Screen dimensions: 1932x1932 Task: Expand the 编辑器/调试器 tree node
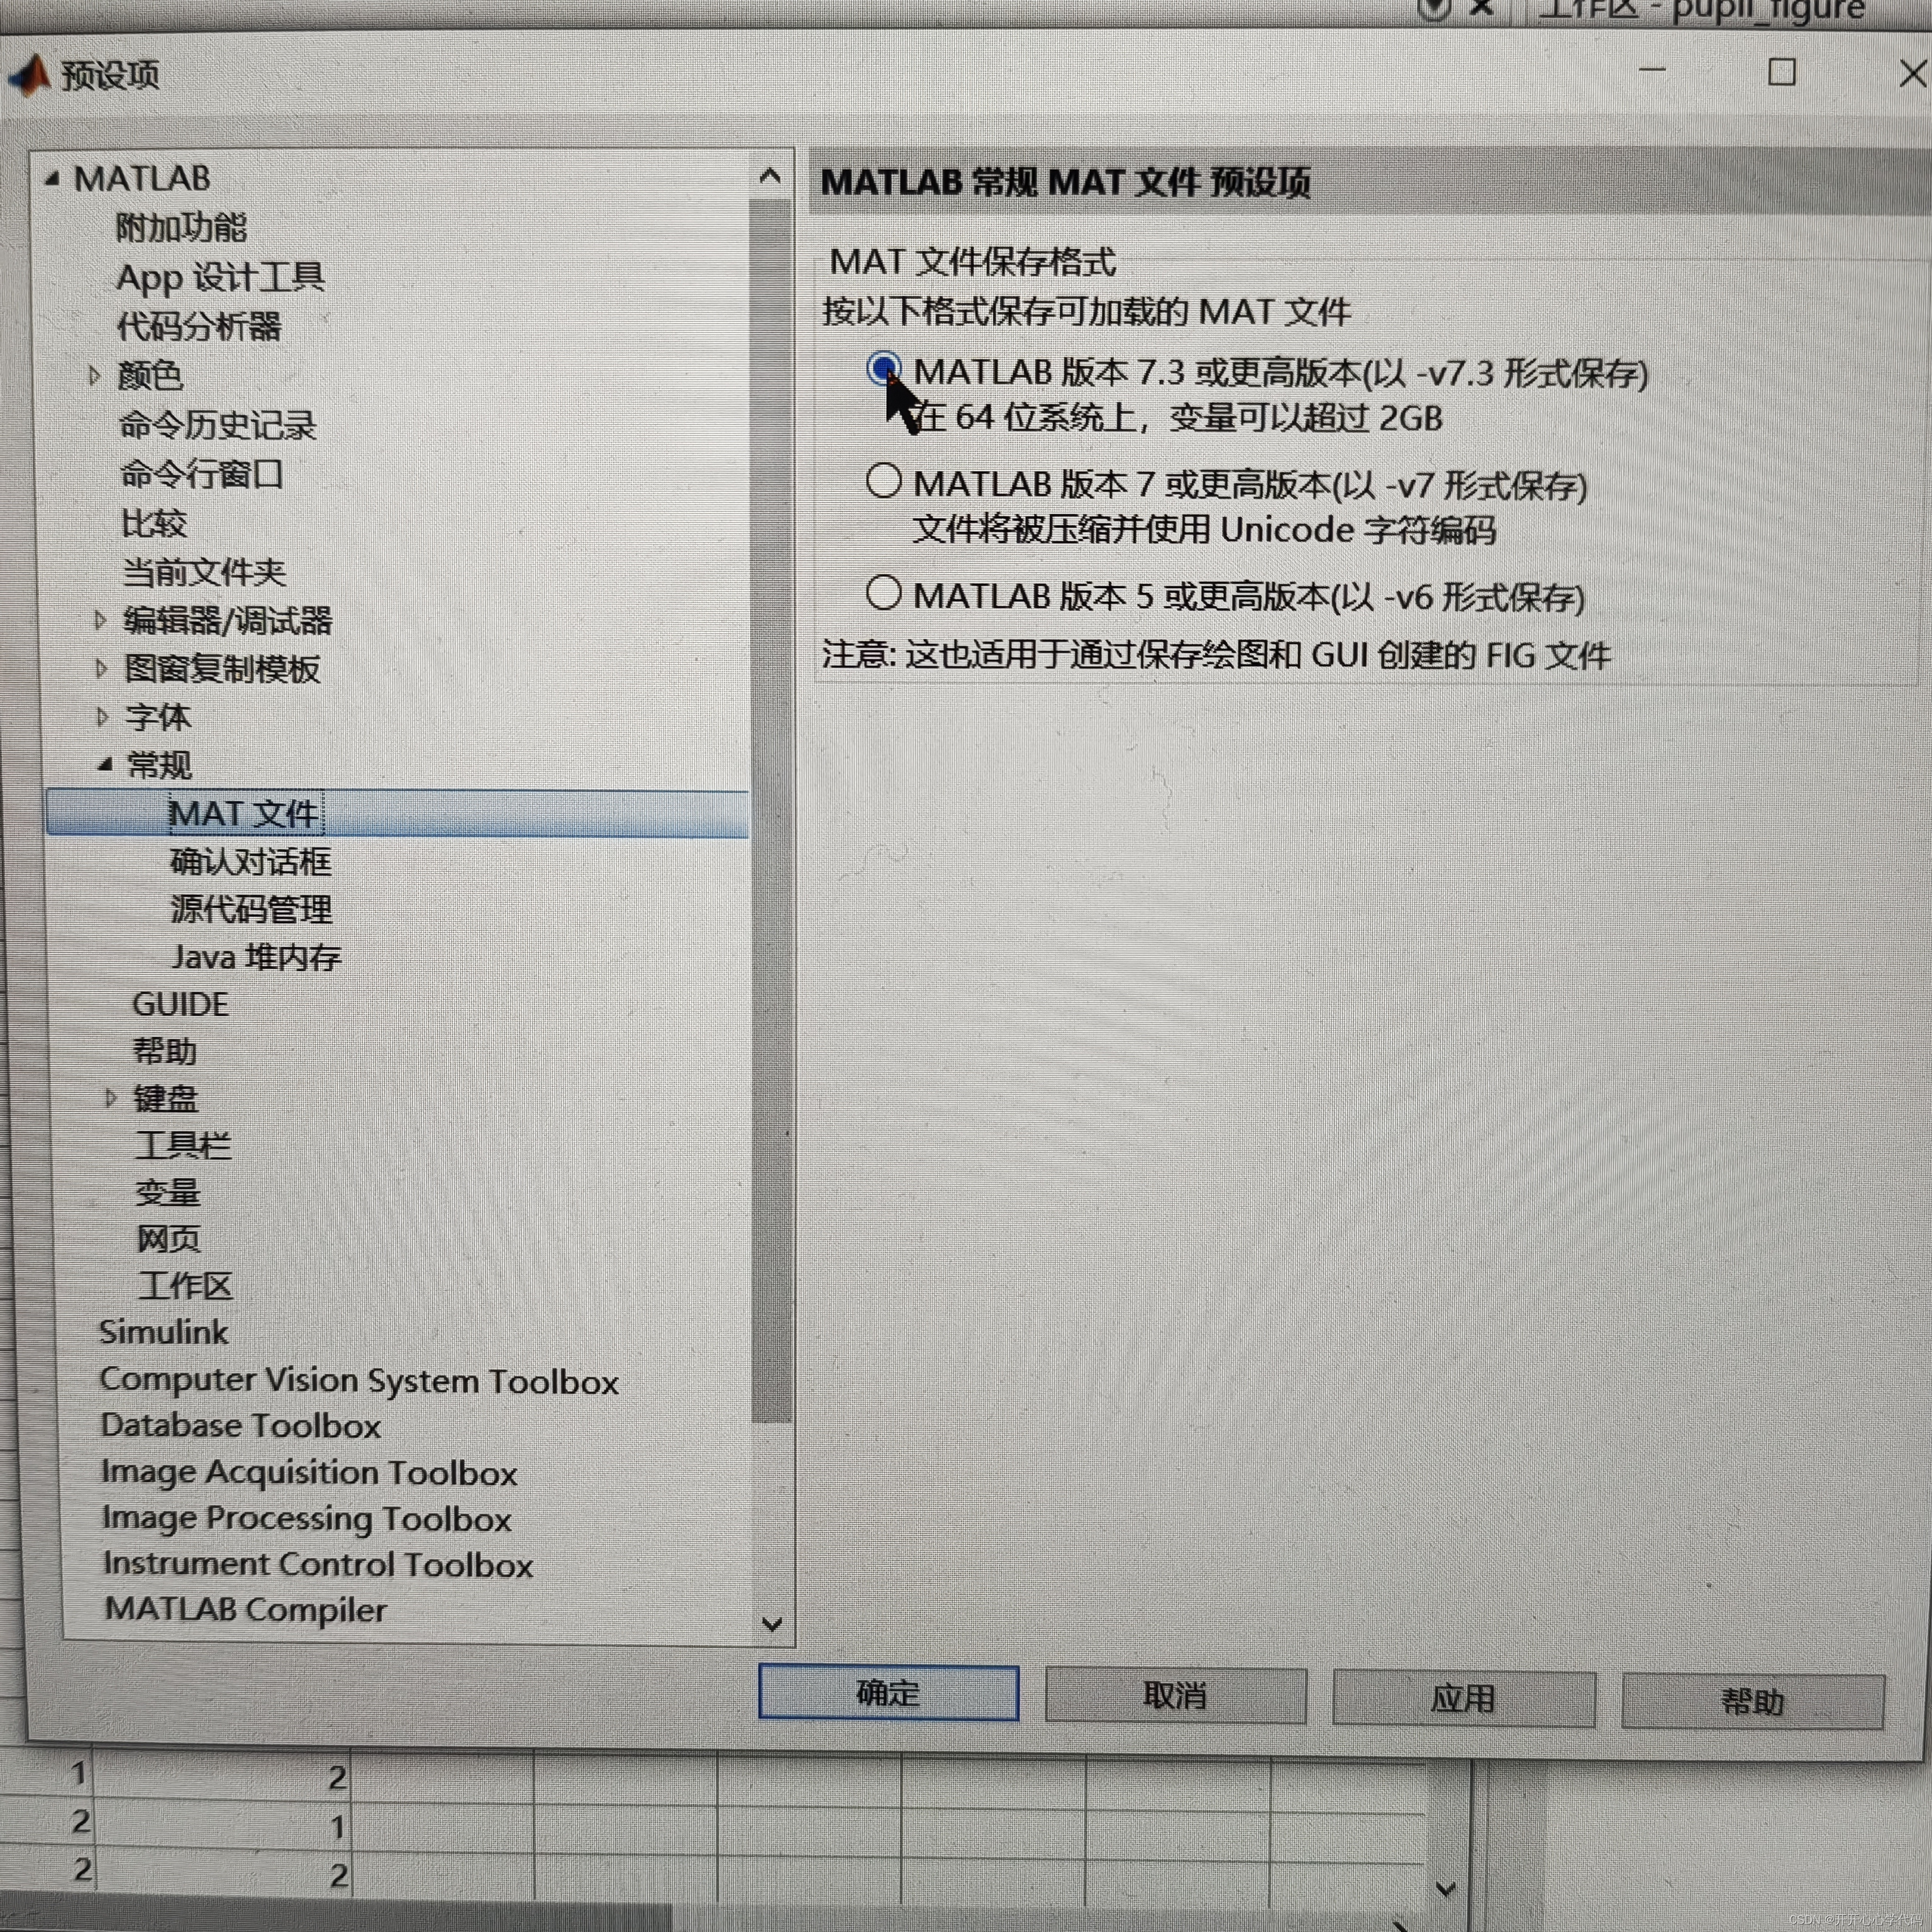click(100, 620)
